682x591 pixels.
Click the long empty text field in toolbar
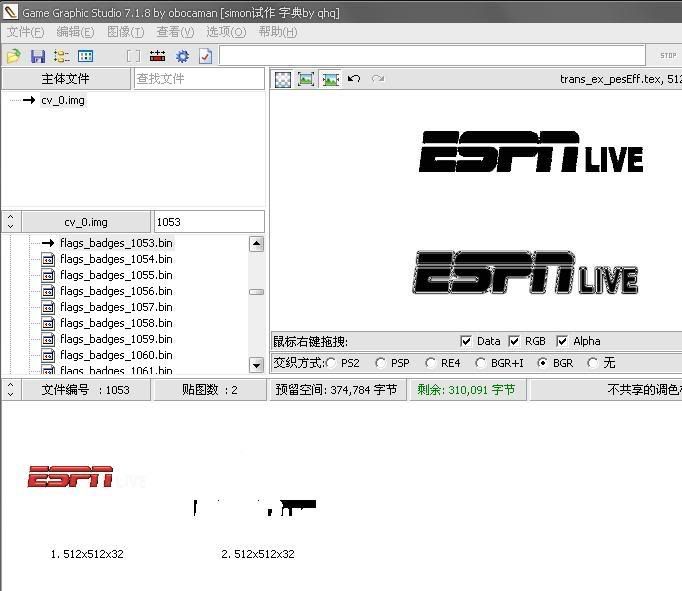(x=432, y=56)
